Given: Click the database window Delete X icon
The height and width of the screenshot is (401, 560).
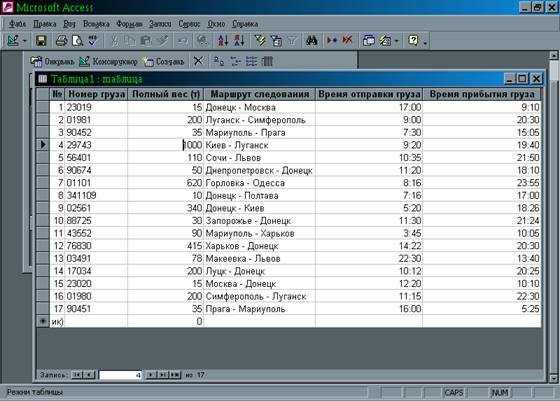Looking at the screenshot, I should [198, 61].
